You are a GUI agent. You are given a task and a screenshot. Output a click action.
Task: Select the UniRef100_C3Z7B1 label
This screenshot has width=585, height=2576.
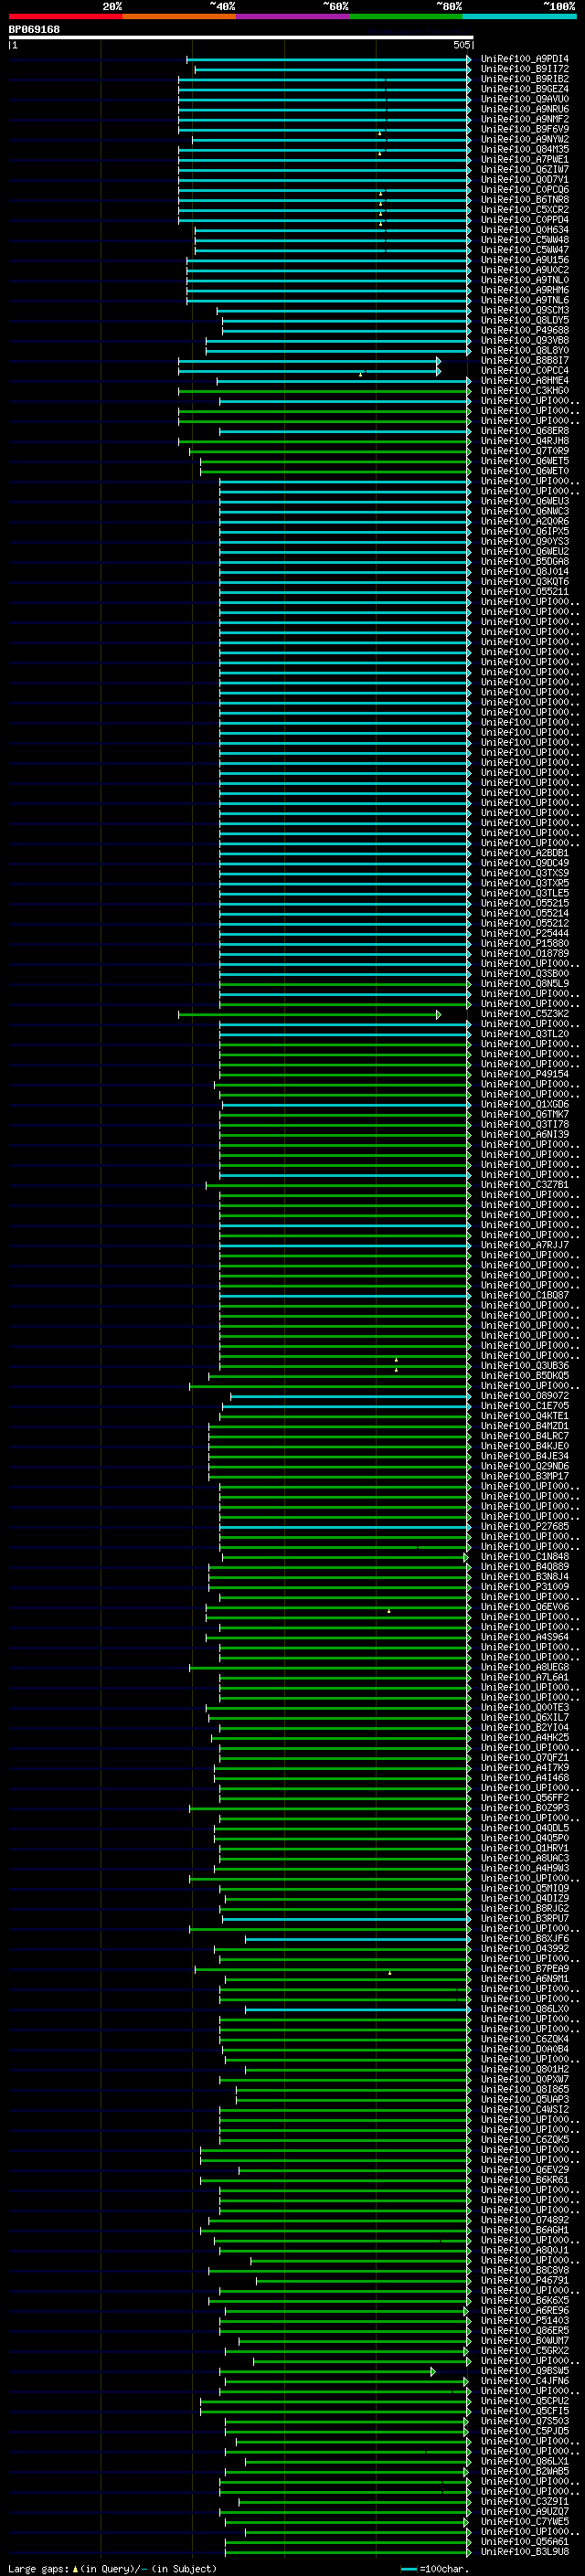(524, 1184)
